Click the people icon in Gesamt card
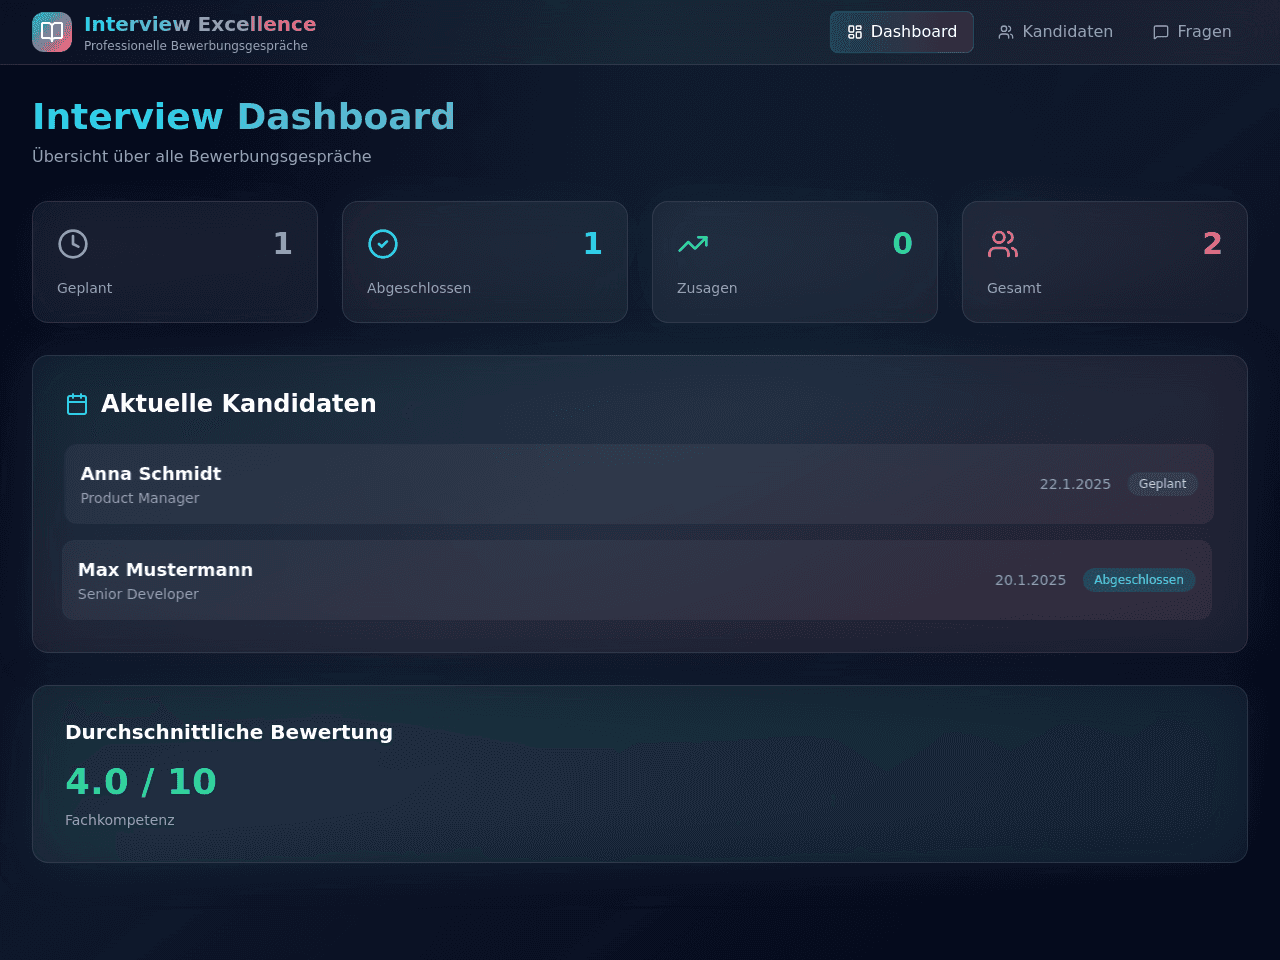The width and height of the screenshot is (1280, 960). click(1003, 244)
